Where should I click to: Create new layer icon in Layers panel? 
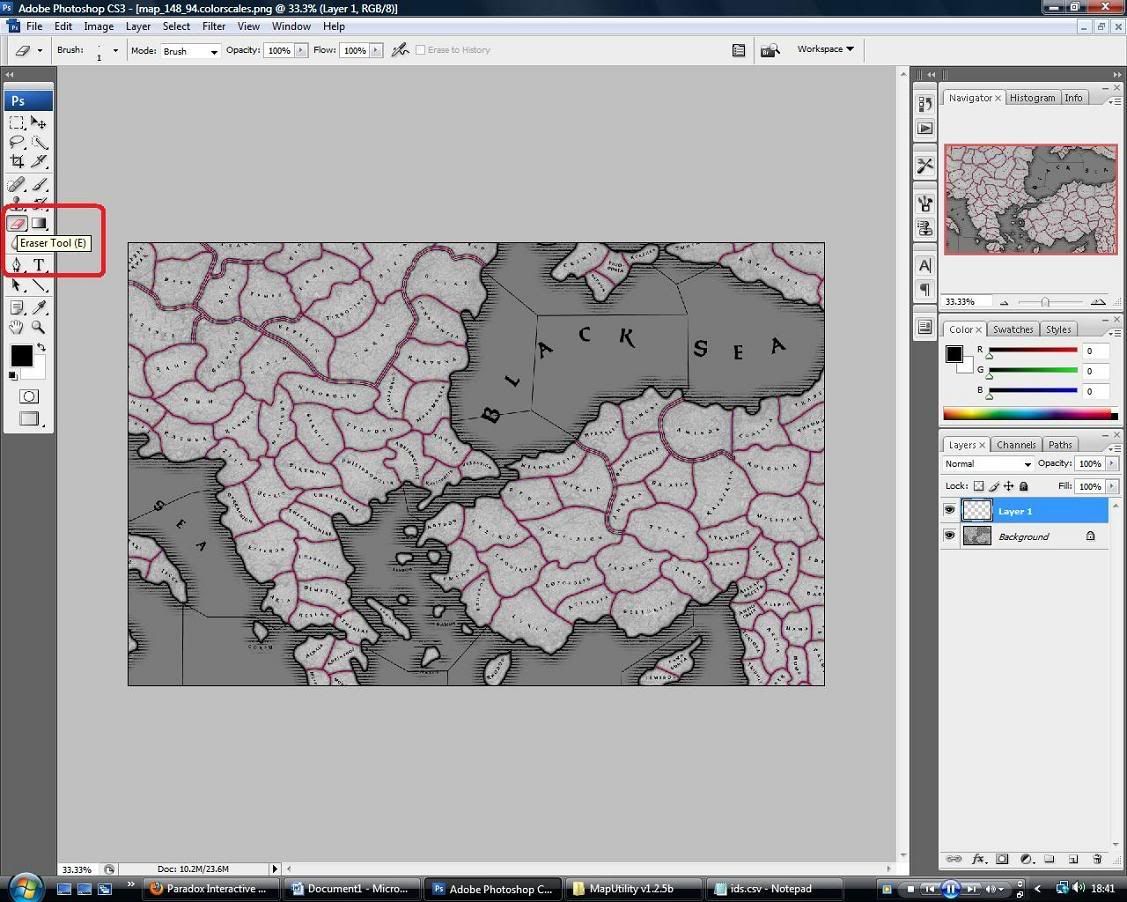pyautogui.click(x=1073, y=858)
